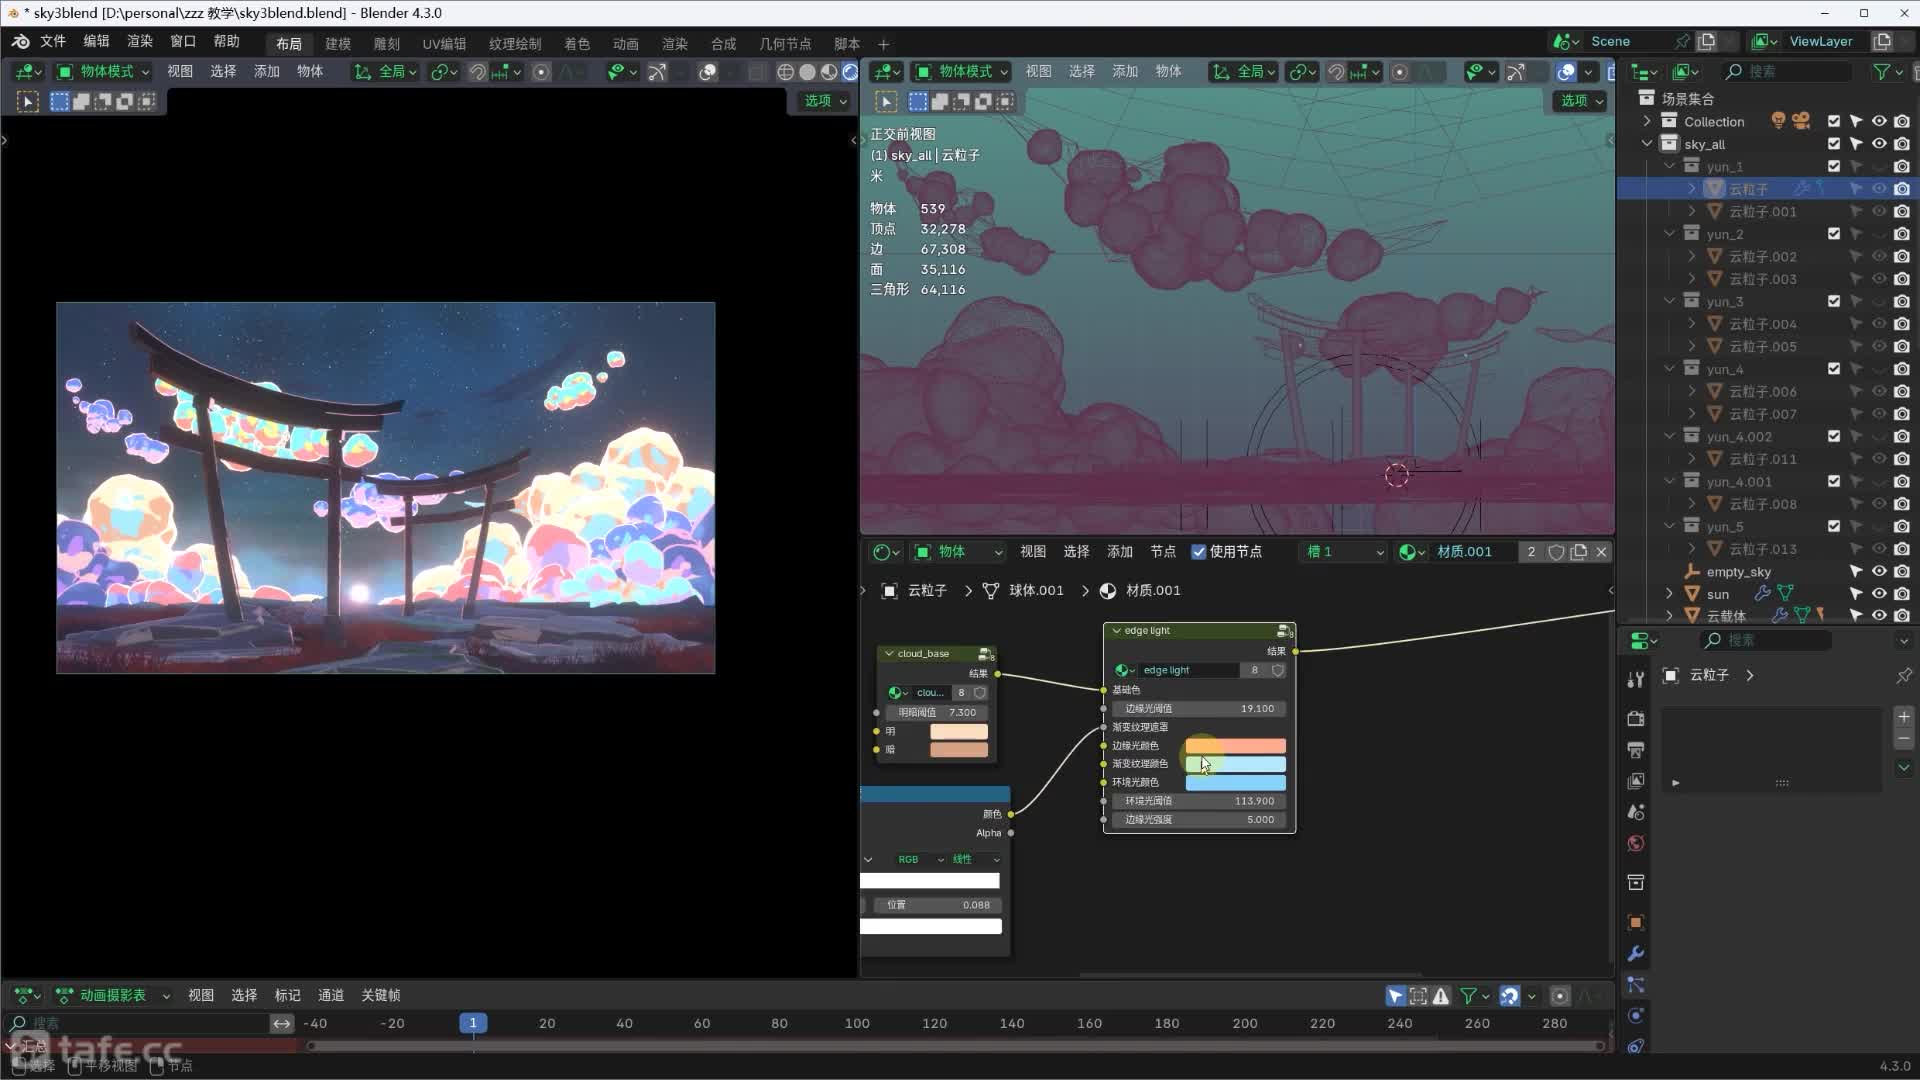The width and height of the screenshot is (1920, 1080).
Task: Toggle fake user shield for 材质.001
Action: click(1556, 552)
